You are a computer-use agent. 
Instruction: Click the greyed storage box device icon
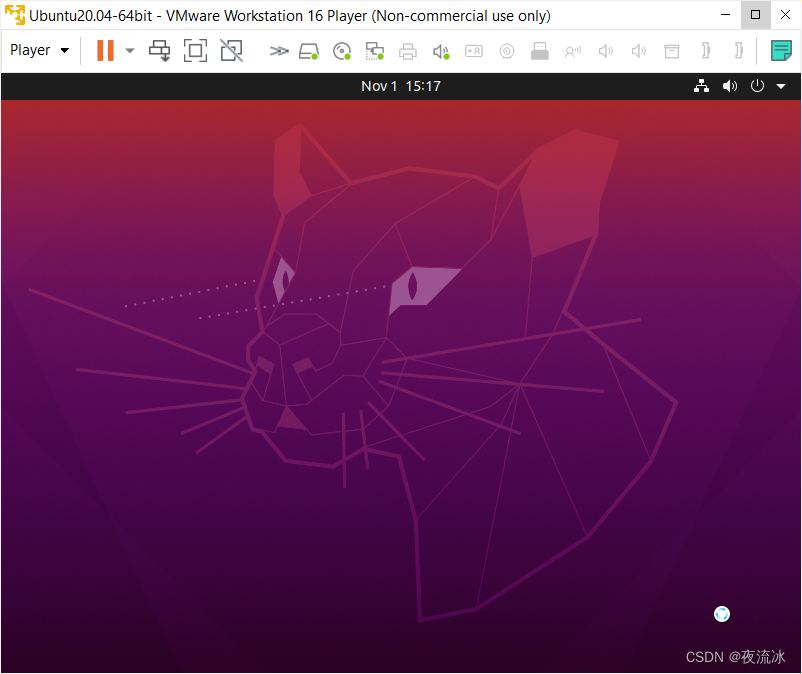pyautogui.click(x=672, y=51)
